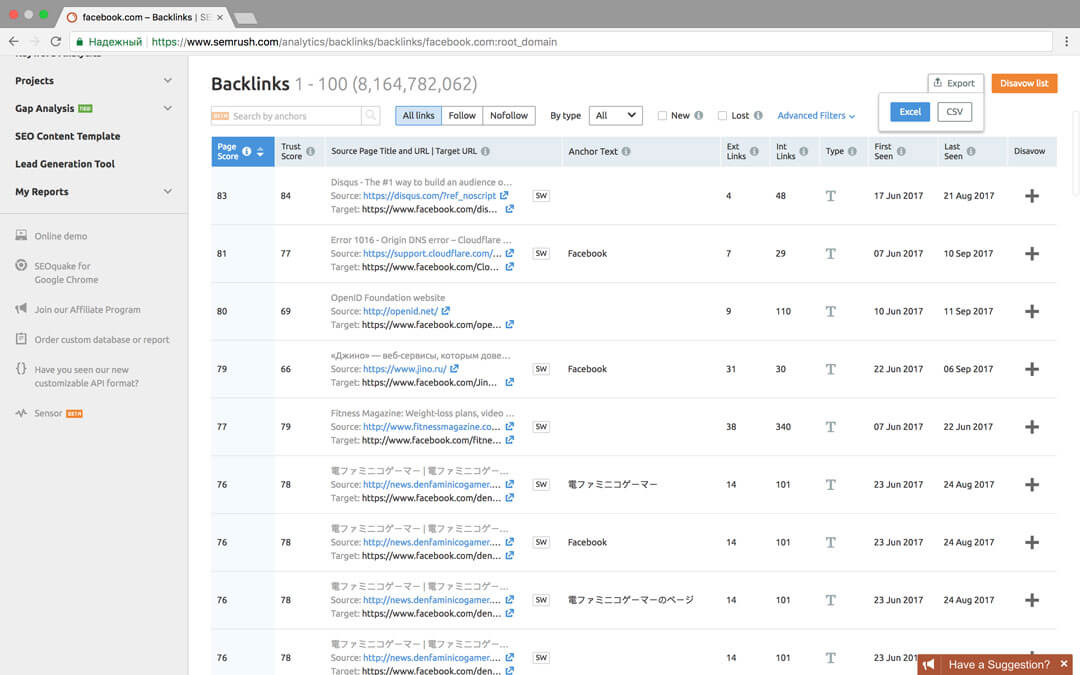Click info icon for First Seen column
The image size is (1080, 675).
[902, 152]
